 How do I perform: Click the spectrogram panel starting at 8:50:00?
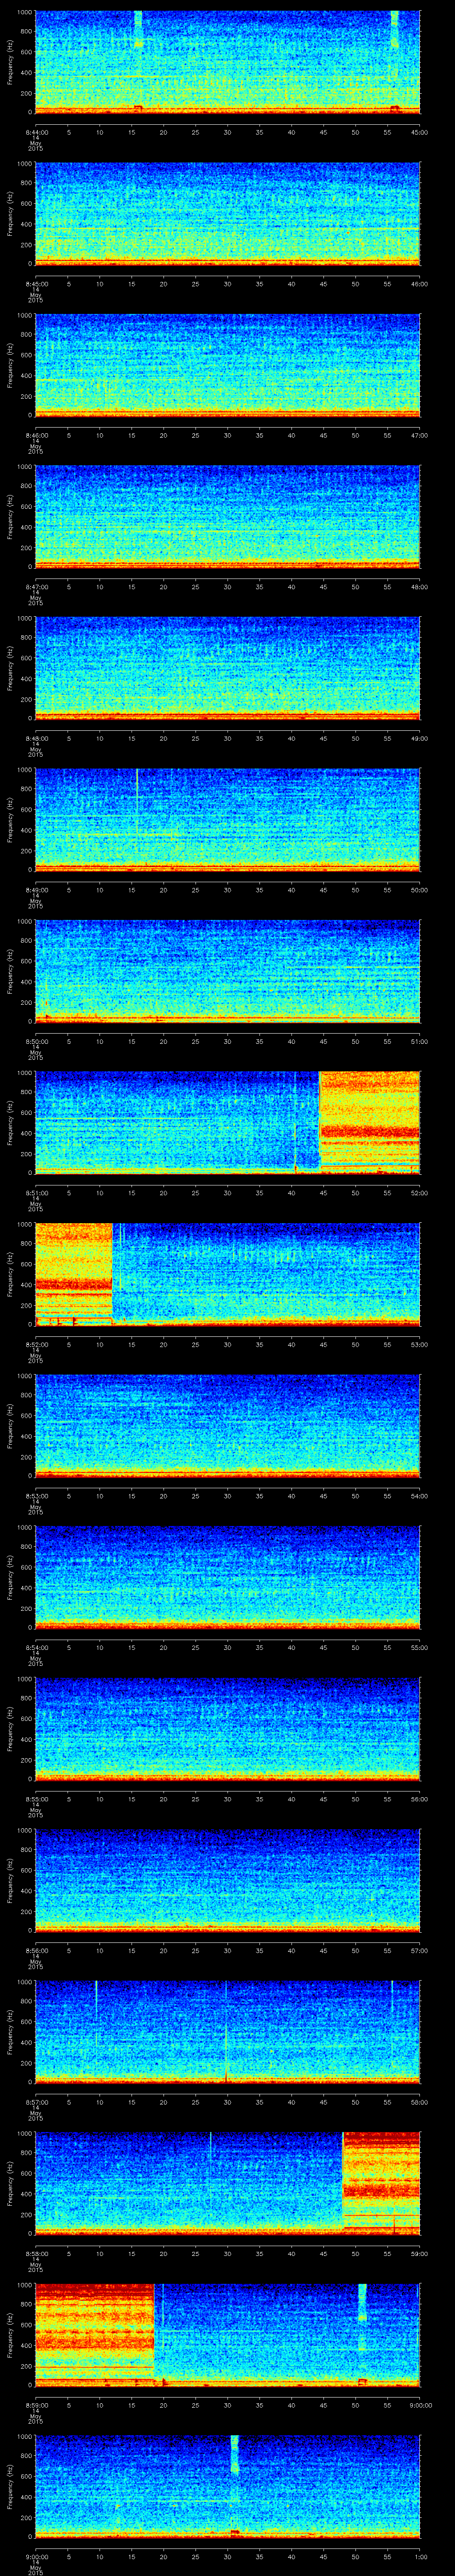pos(228,971)
